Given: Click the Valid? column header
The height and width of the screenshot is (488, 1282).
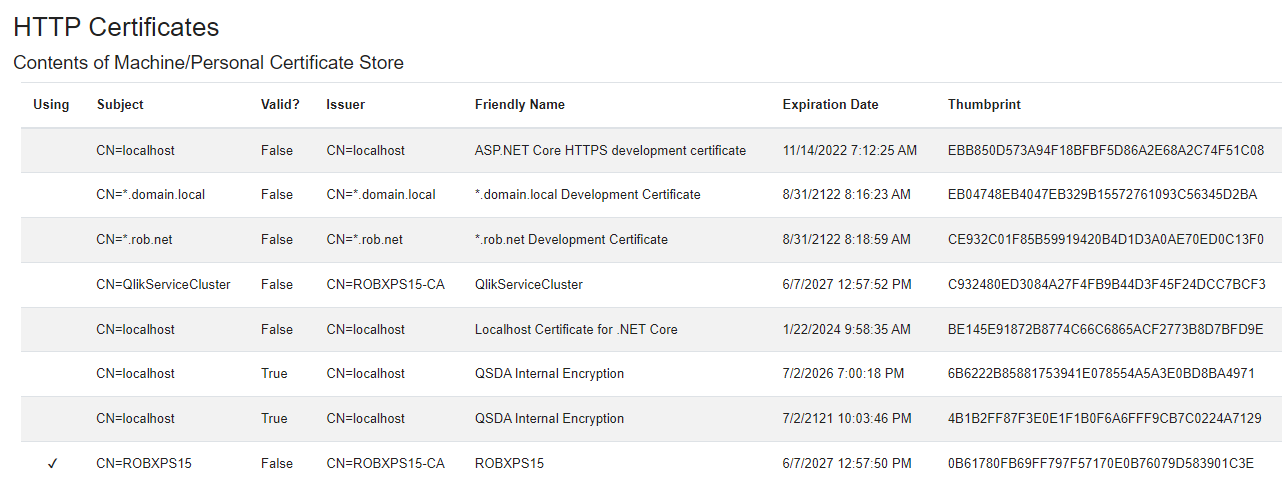Looking at the screenshot, I should (280, 105).
